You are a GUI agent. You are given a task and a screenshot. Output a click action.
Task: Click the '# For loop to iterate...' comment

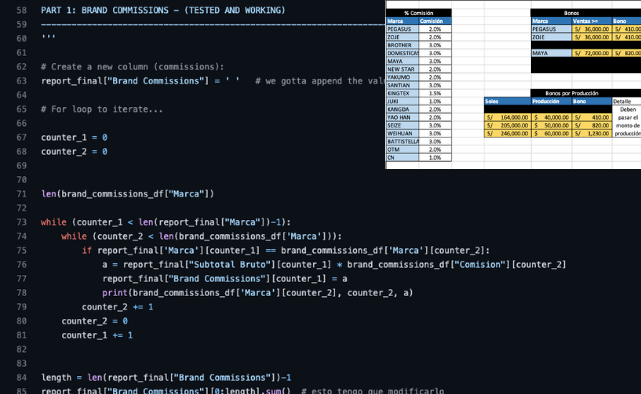(x=102, y=109)
